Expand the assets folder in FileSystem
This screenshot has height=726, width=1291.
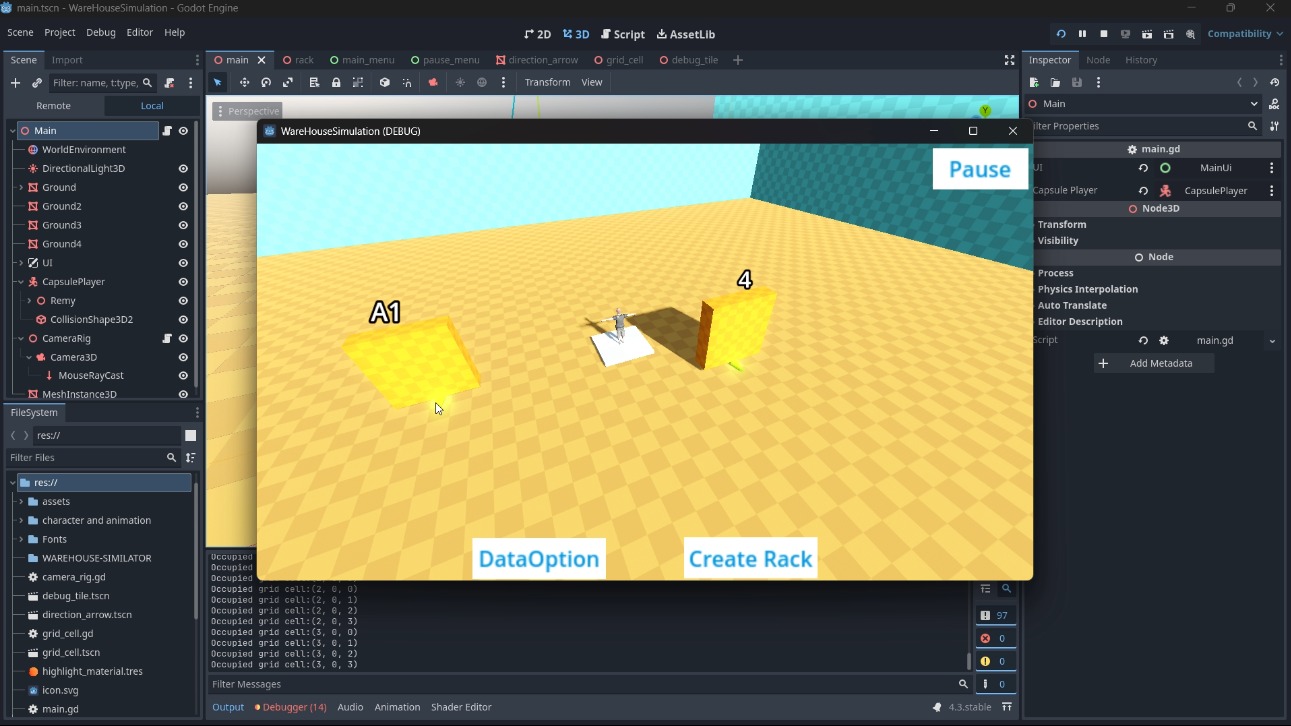coord(21,502)
